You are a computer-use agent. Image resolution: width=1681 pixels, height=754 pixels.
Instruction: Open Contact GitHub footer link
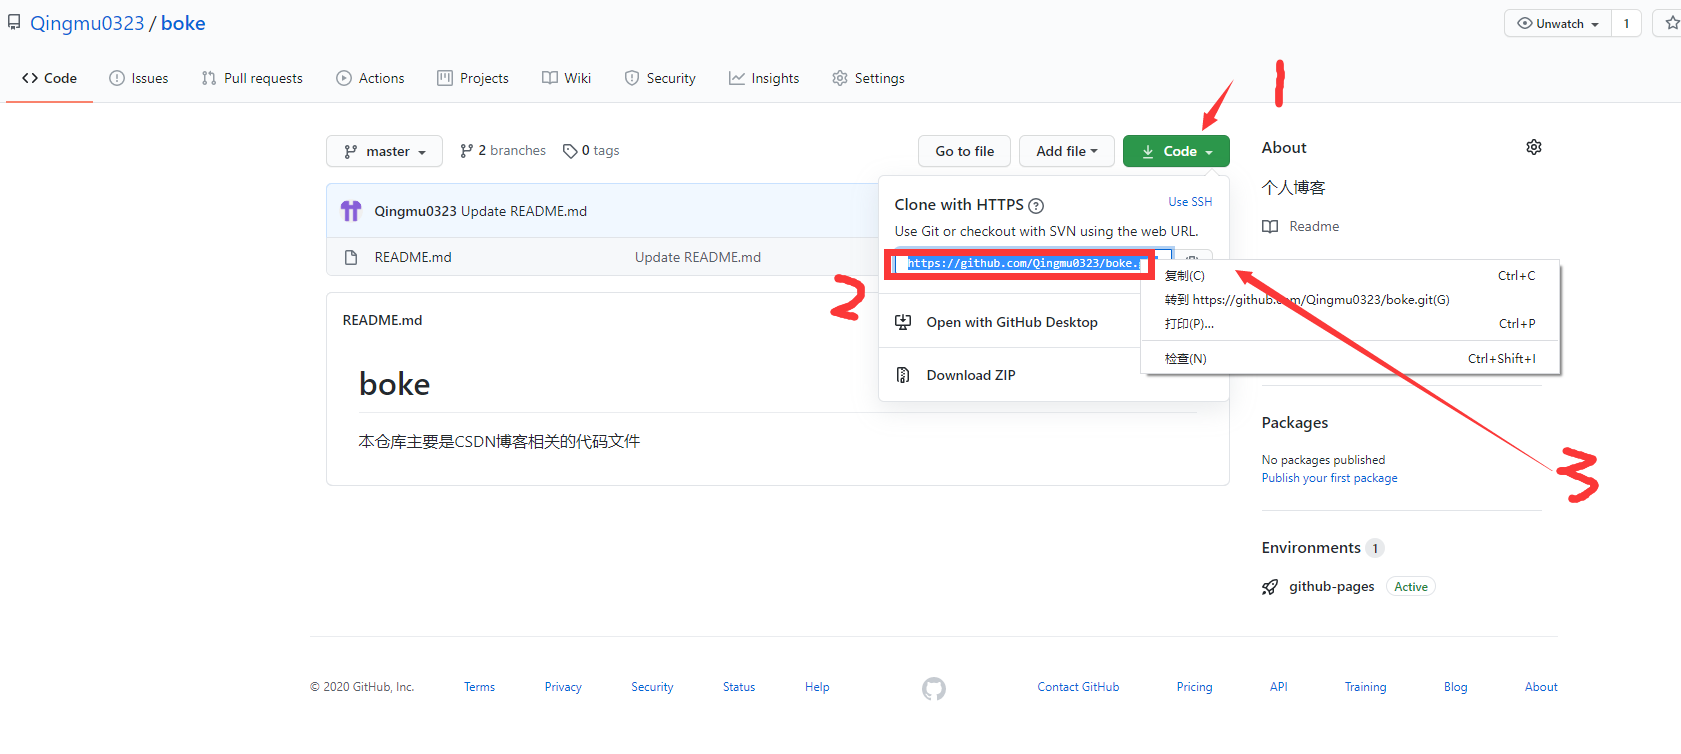[1078, 687]
